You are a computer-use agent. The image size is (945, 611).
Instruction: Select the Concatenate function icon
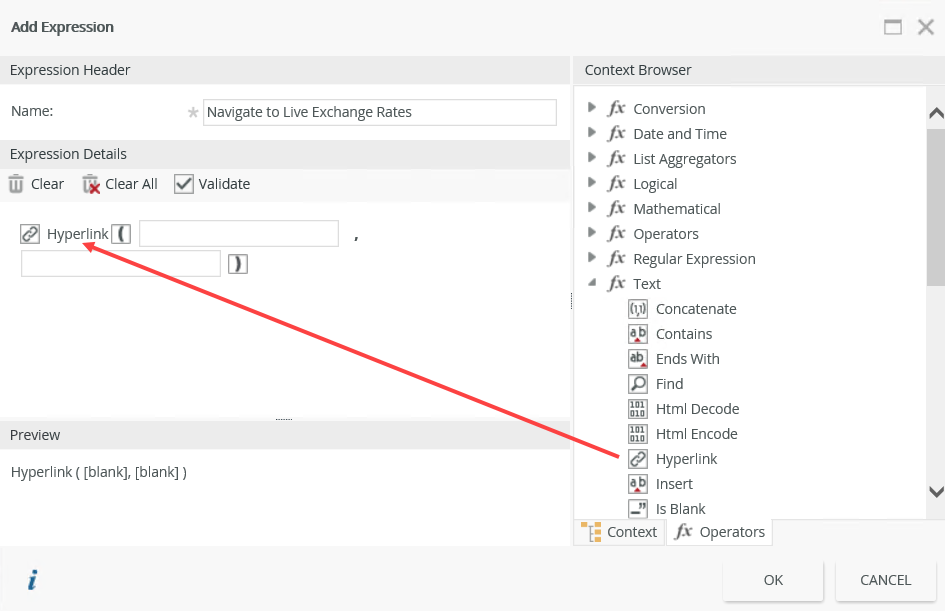click(638, 309)
